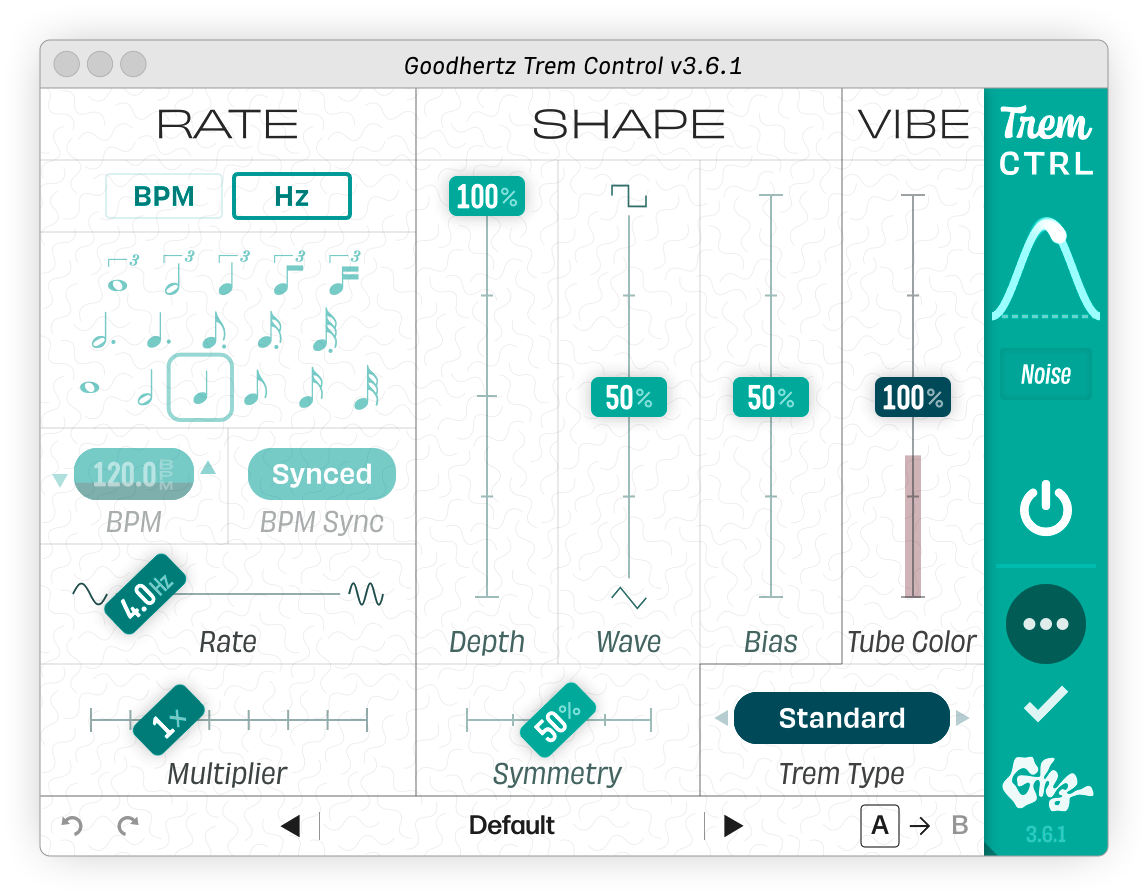Select the triplet half note rate
The width and height of the screenshot is (1148, 896).
pos(178,273)
